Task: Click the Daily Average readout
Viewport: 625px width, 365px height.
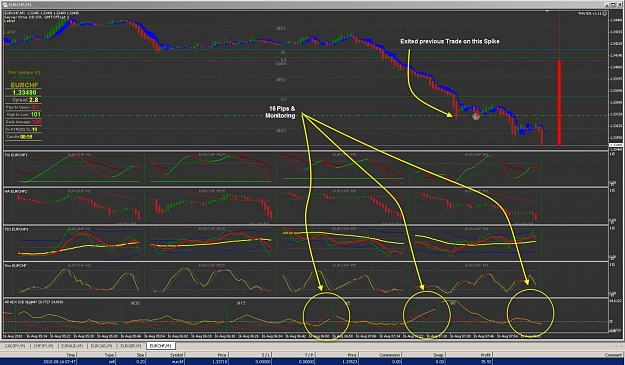Action: [24, 122]
